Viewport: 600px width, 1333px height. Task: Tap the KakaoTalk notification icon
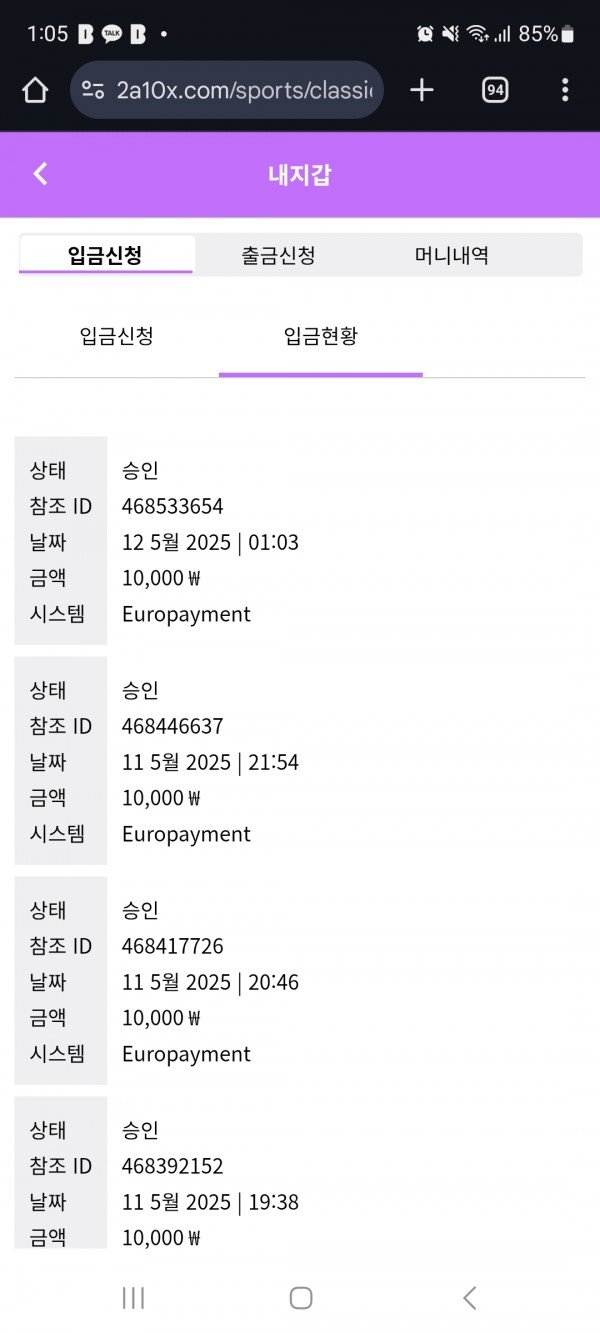[x=112, y=34]
